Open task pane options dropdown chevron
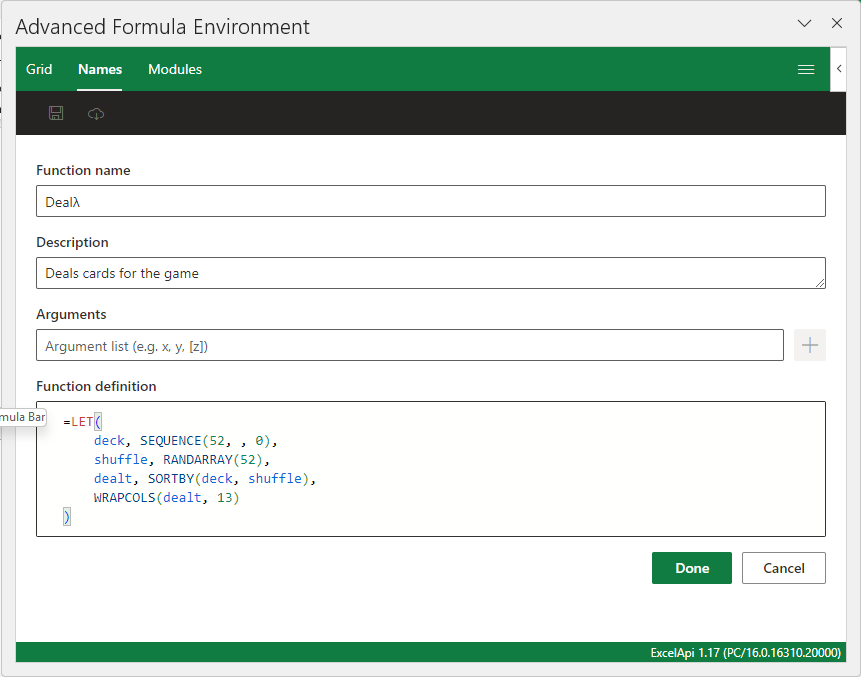Screen dimensions: 861x677 tap(804, 23)
